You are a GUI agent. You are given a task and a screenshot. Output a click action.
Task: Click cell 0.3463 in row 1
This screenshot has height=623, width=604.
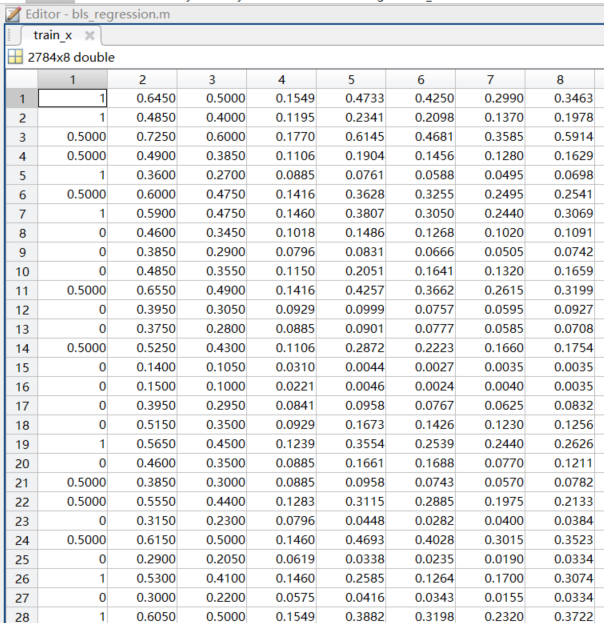560,98
